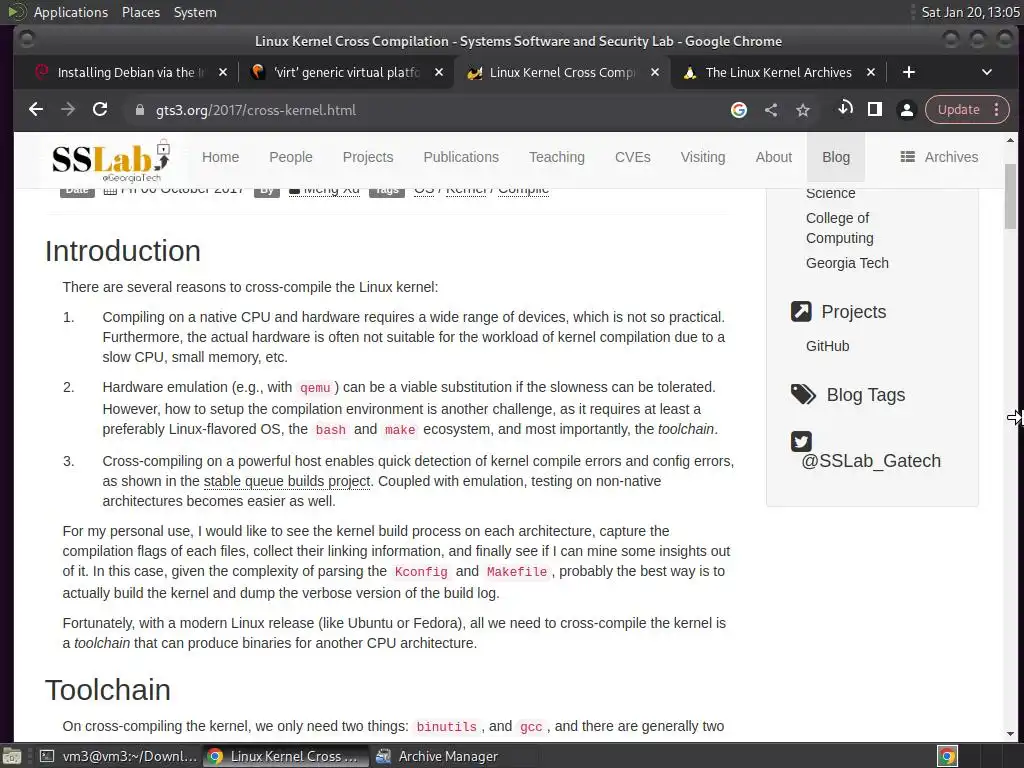Screen dimensions: 1024x768
Task: Open the Publications nav item
Action: point(461,157)
